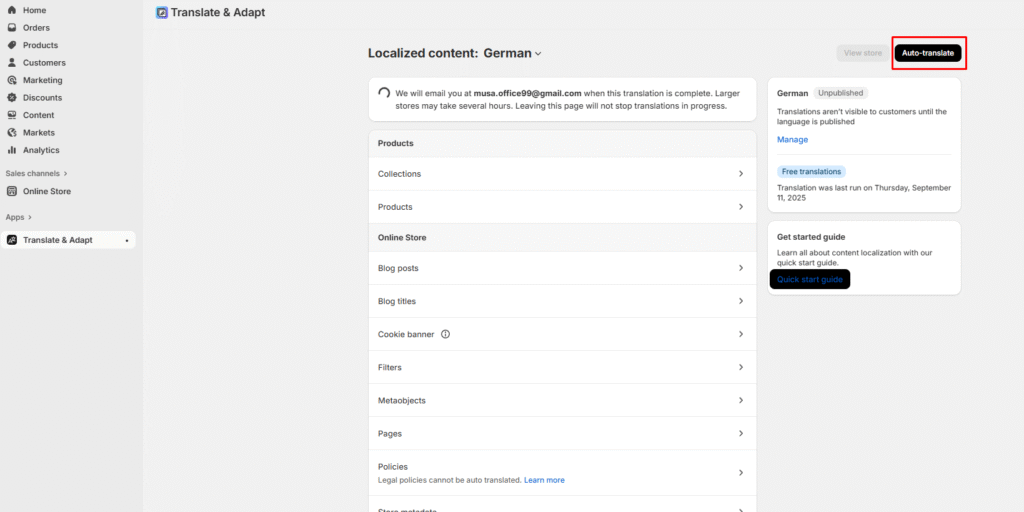
Task: Click the Marketing target icon
Action: click(x=12, y=80)
